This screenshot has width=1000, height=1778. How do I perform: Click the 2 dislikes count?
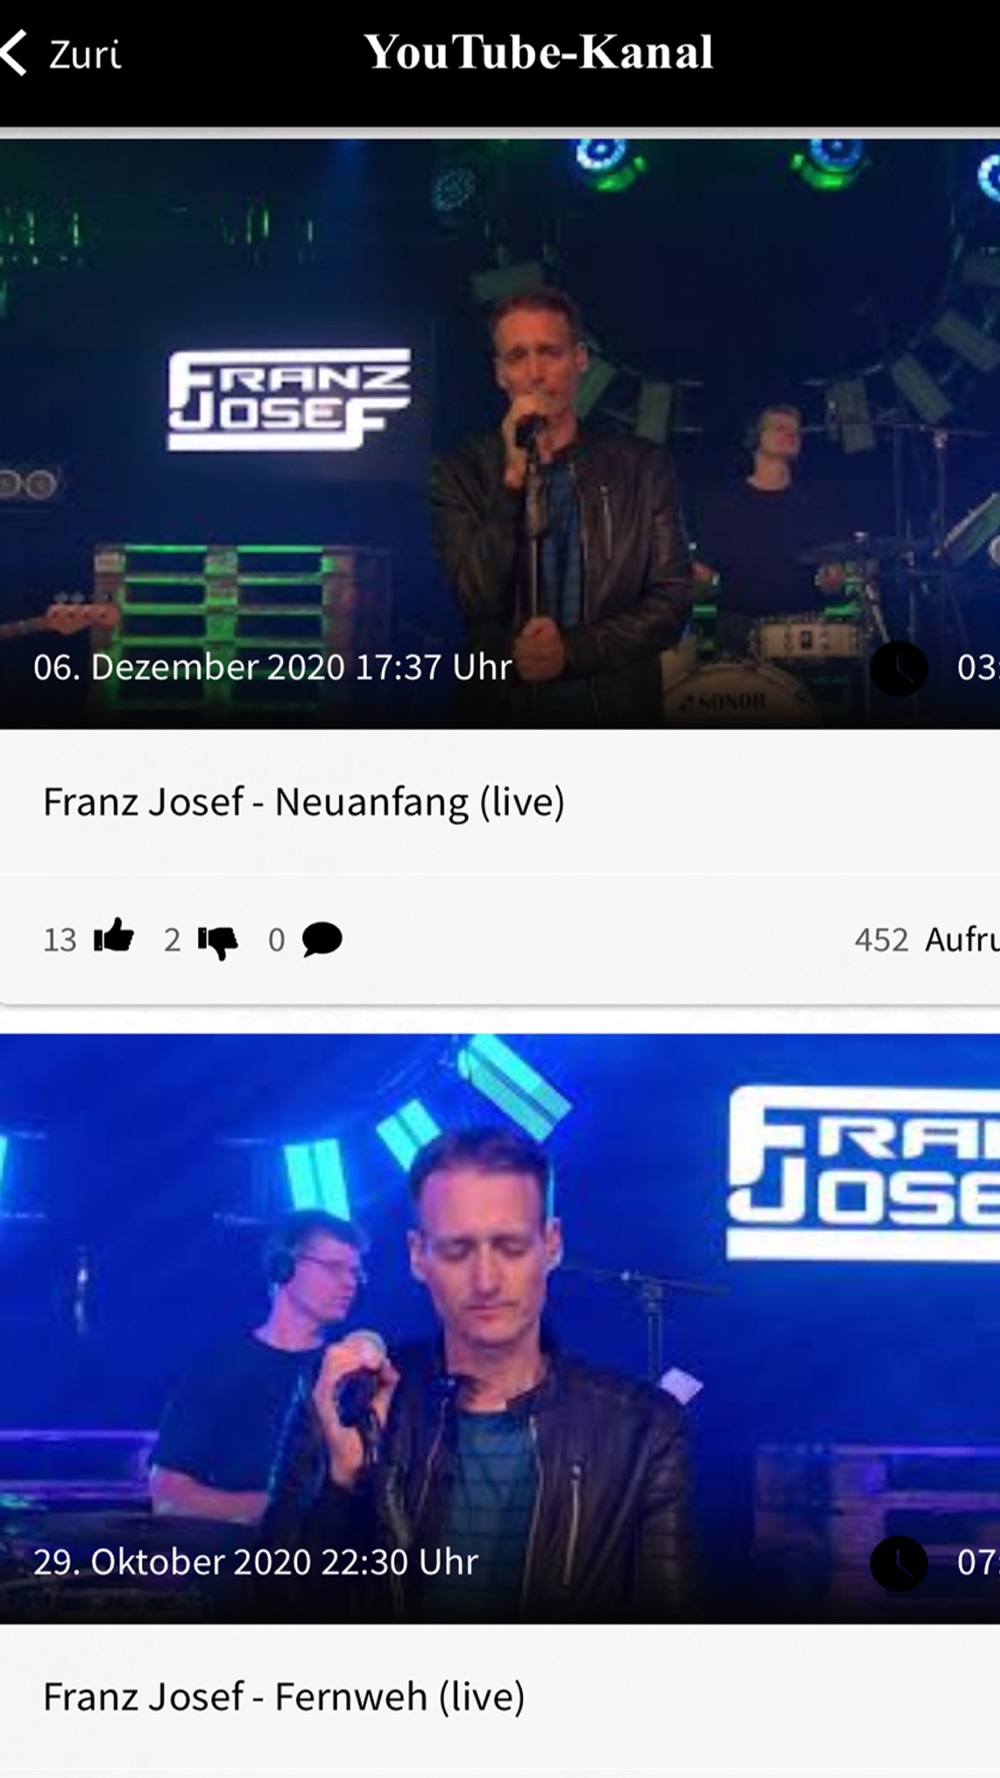click(172, 940)
